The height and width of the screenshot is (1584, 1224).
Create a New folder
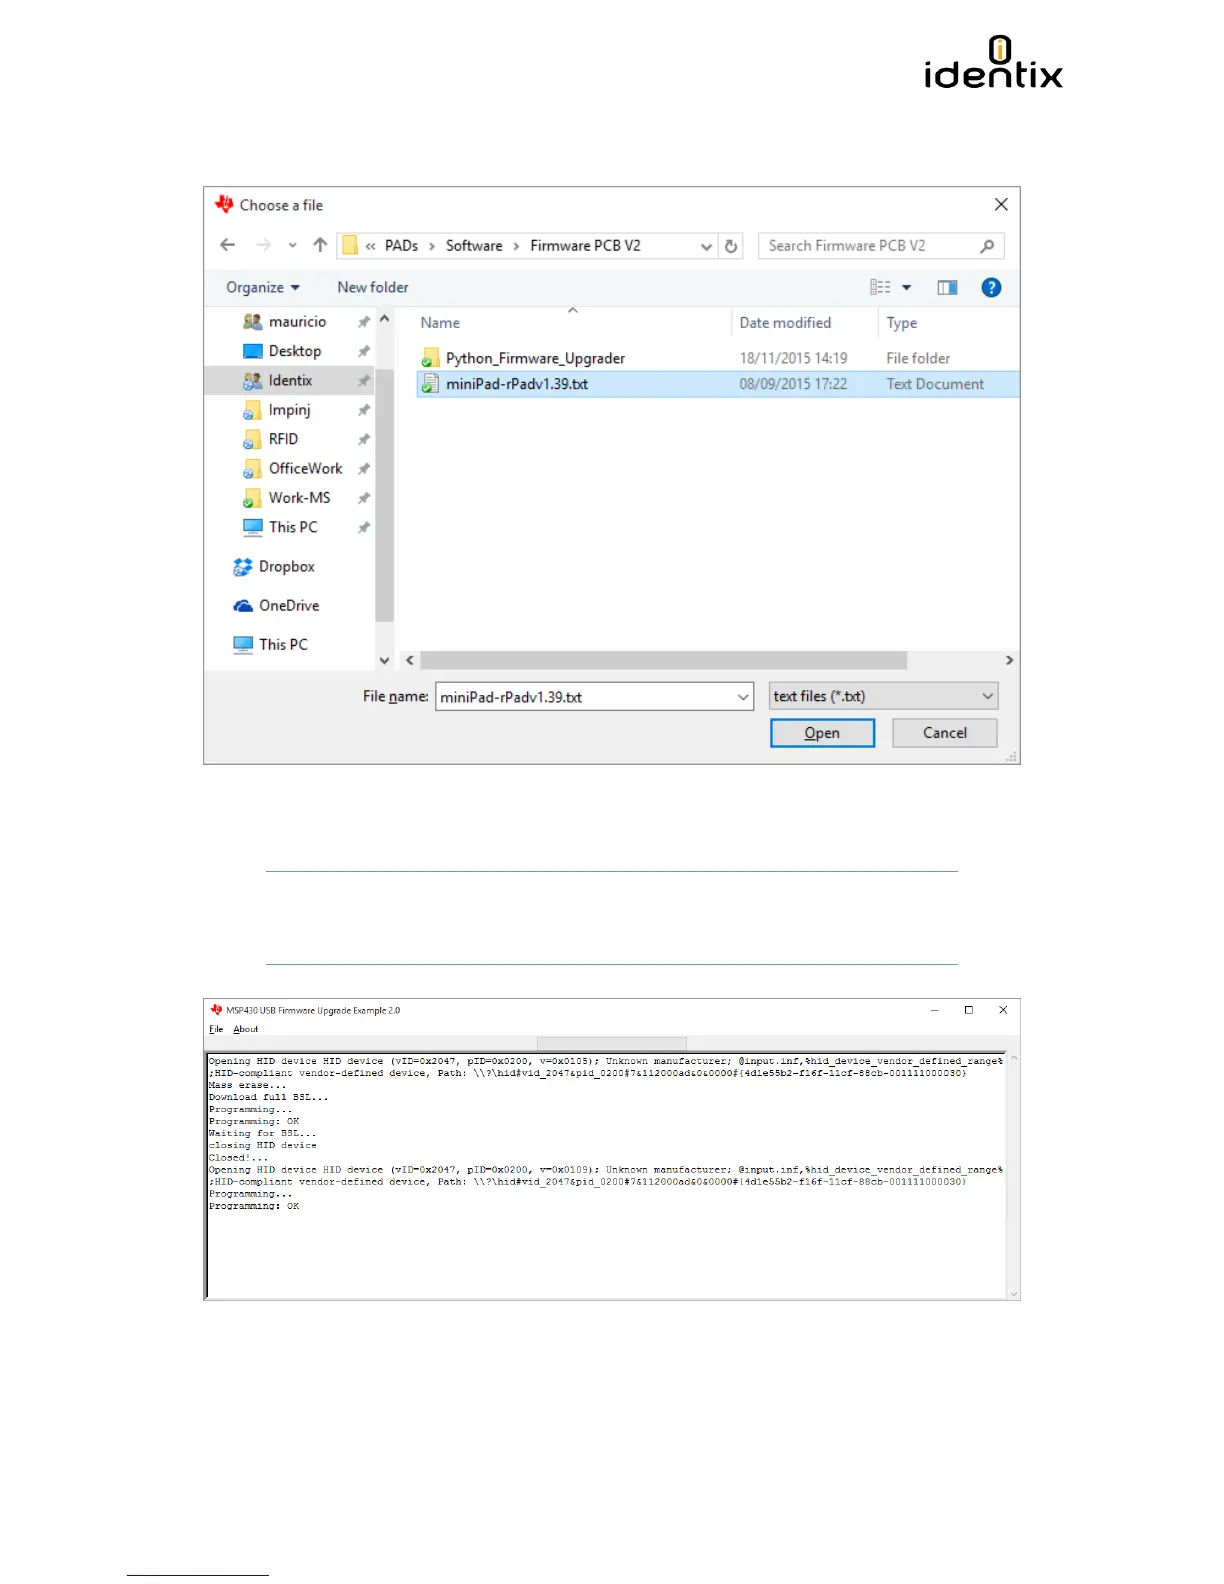(x=373, y=288)
